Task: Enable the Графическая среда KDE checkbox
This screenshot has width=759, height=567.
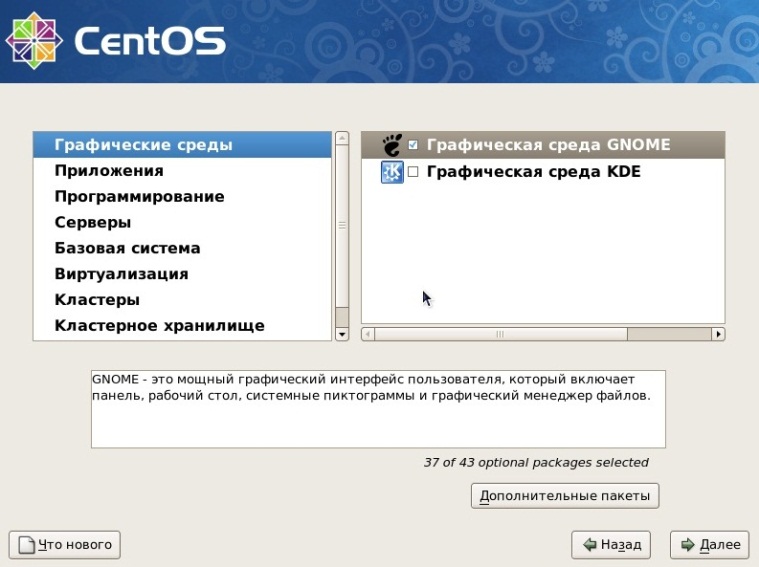Action: pos(413,172)
